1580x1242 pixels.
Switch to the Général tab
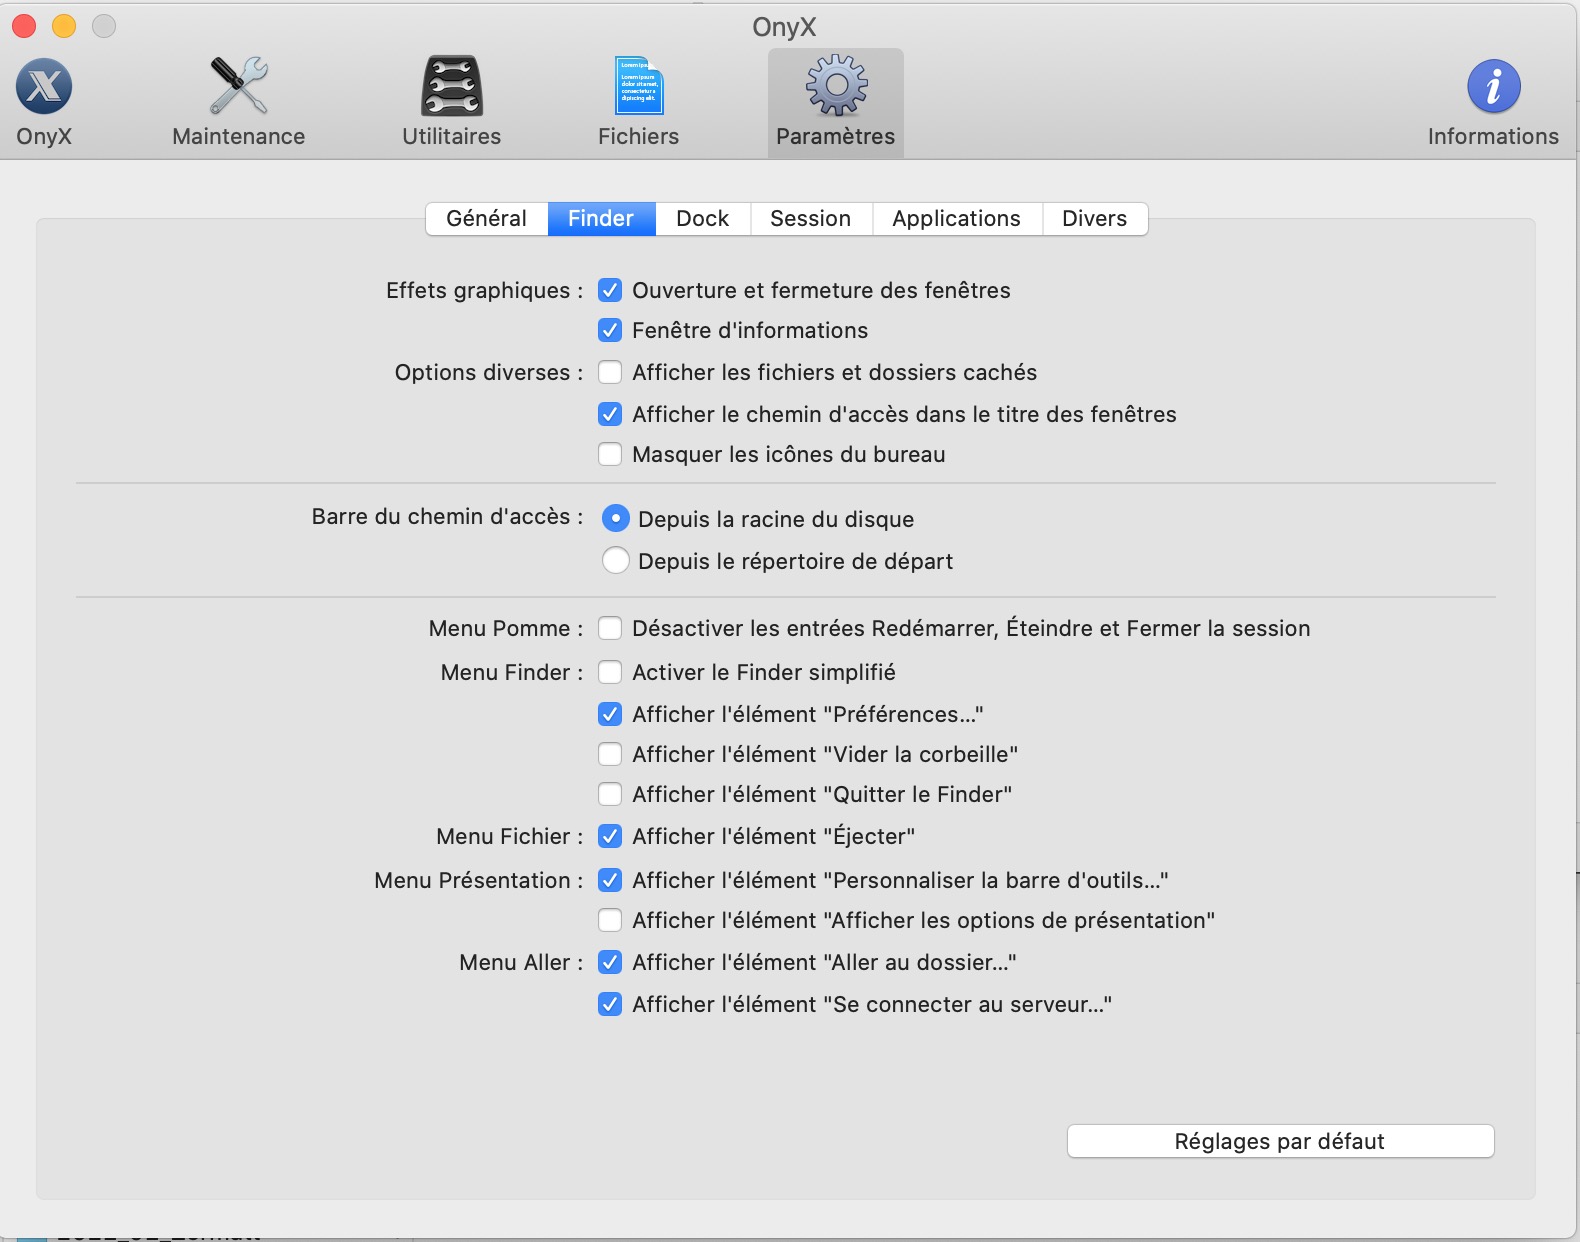pyautogui.click(x=487, y=219)
